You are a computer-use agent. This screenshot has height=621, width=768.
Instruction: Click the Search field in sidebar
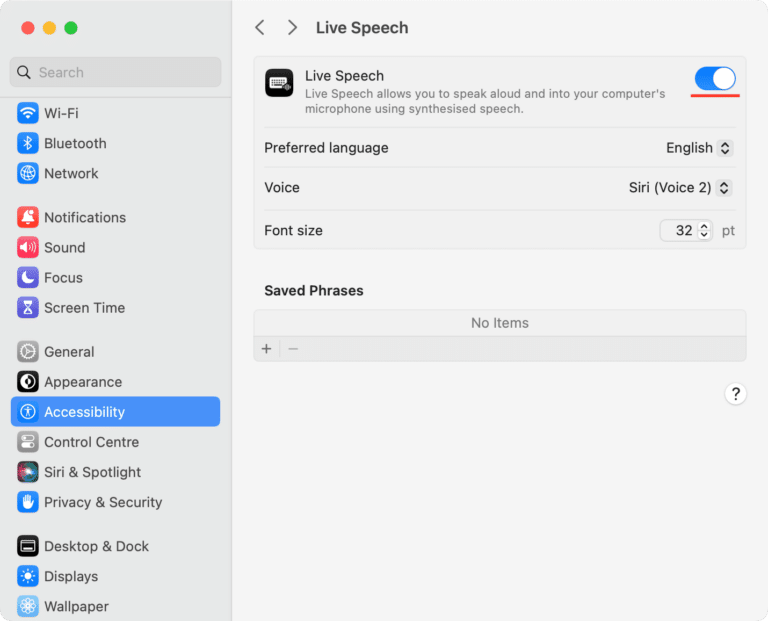[116, 72]
